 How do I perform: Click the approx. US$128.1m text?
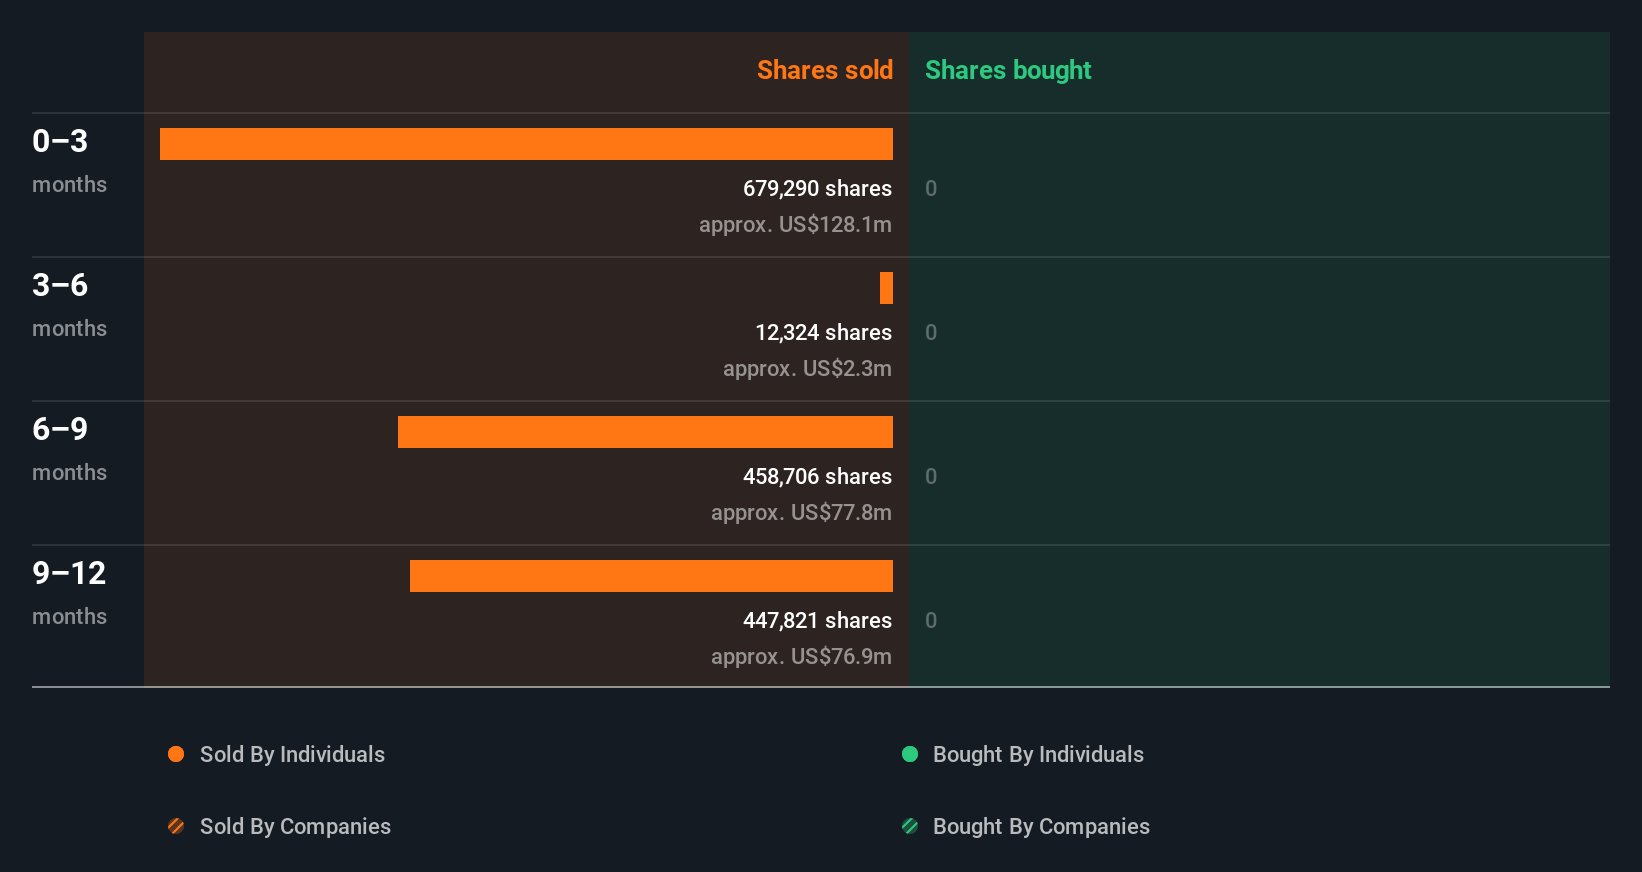tap(795, 224)
